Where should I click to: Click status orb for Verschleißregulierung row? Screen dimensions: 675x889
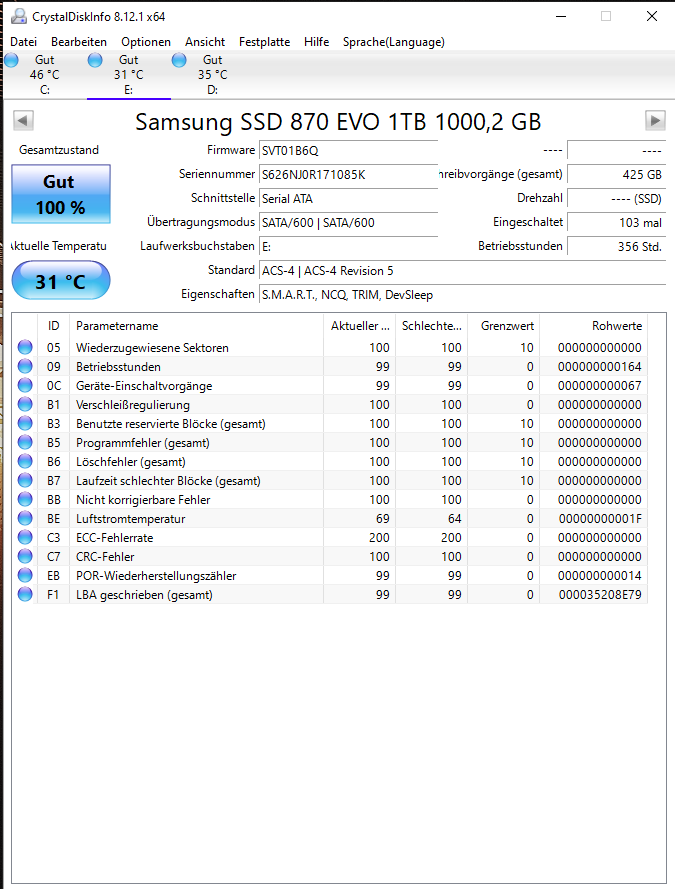(x=25, y=404)
